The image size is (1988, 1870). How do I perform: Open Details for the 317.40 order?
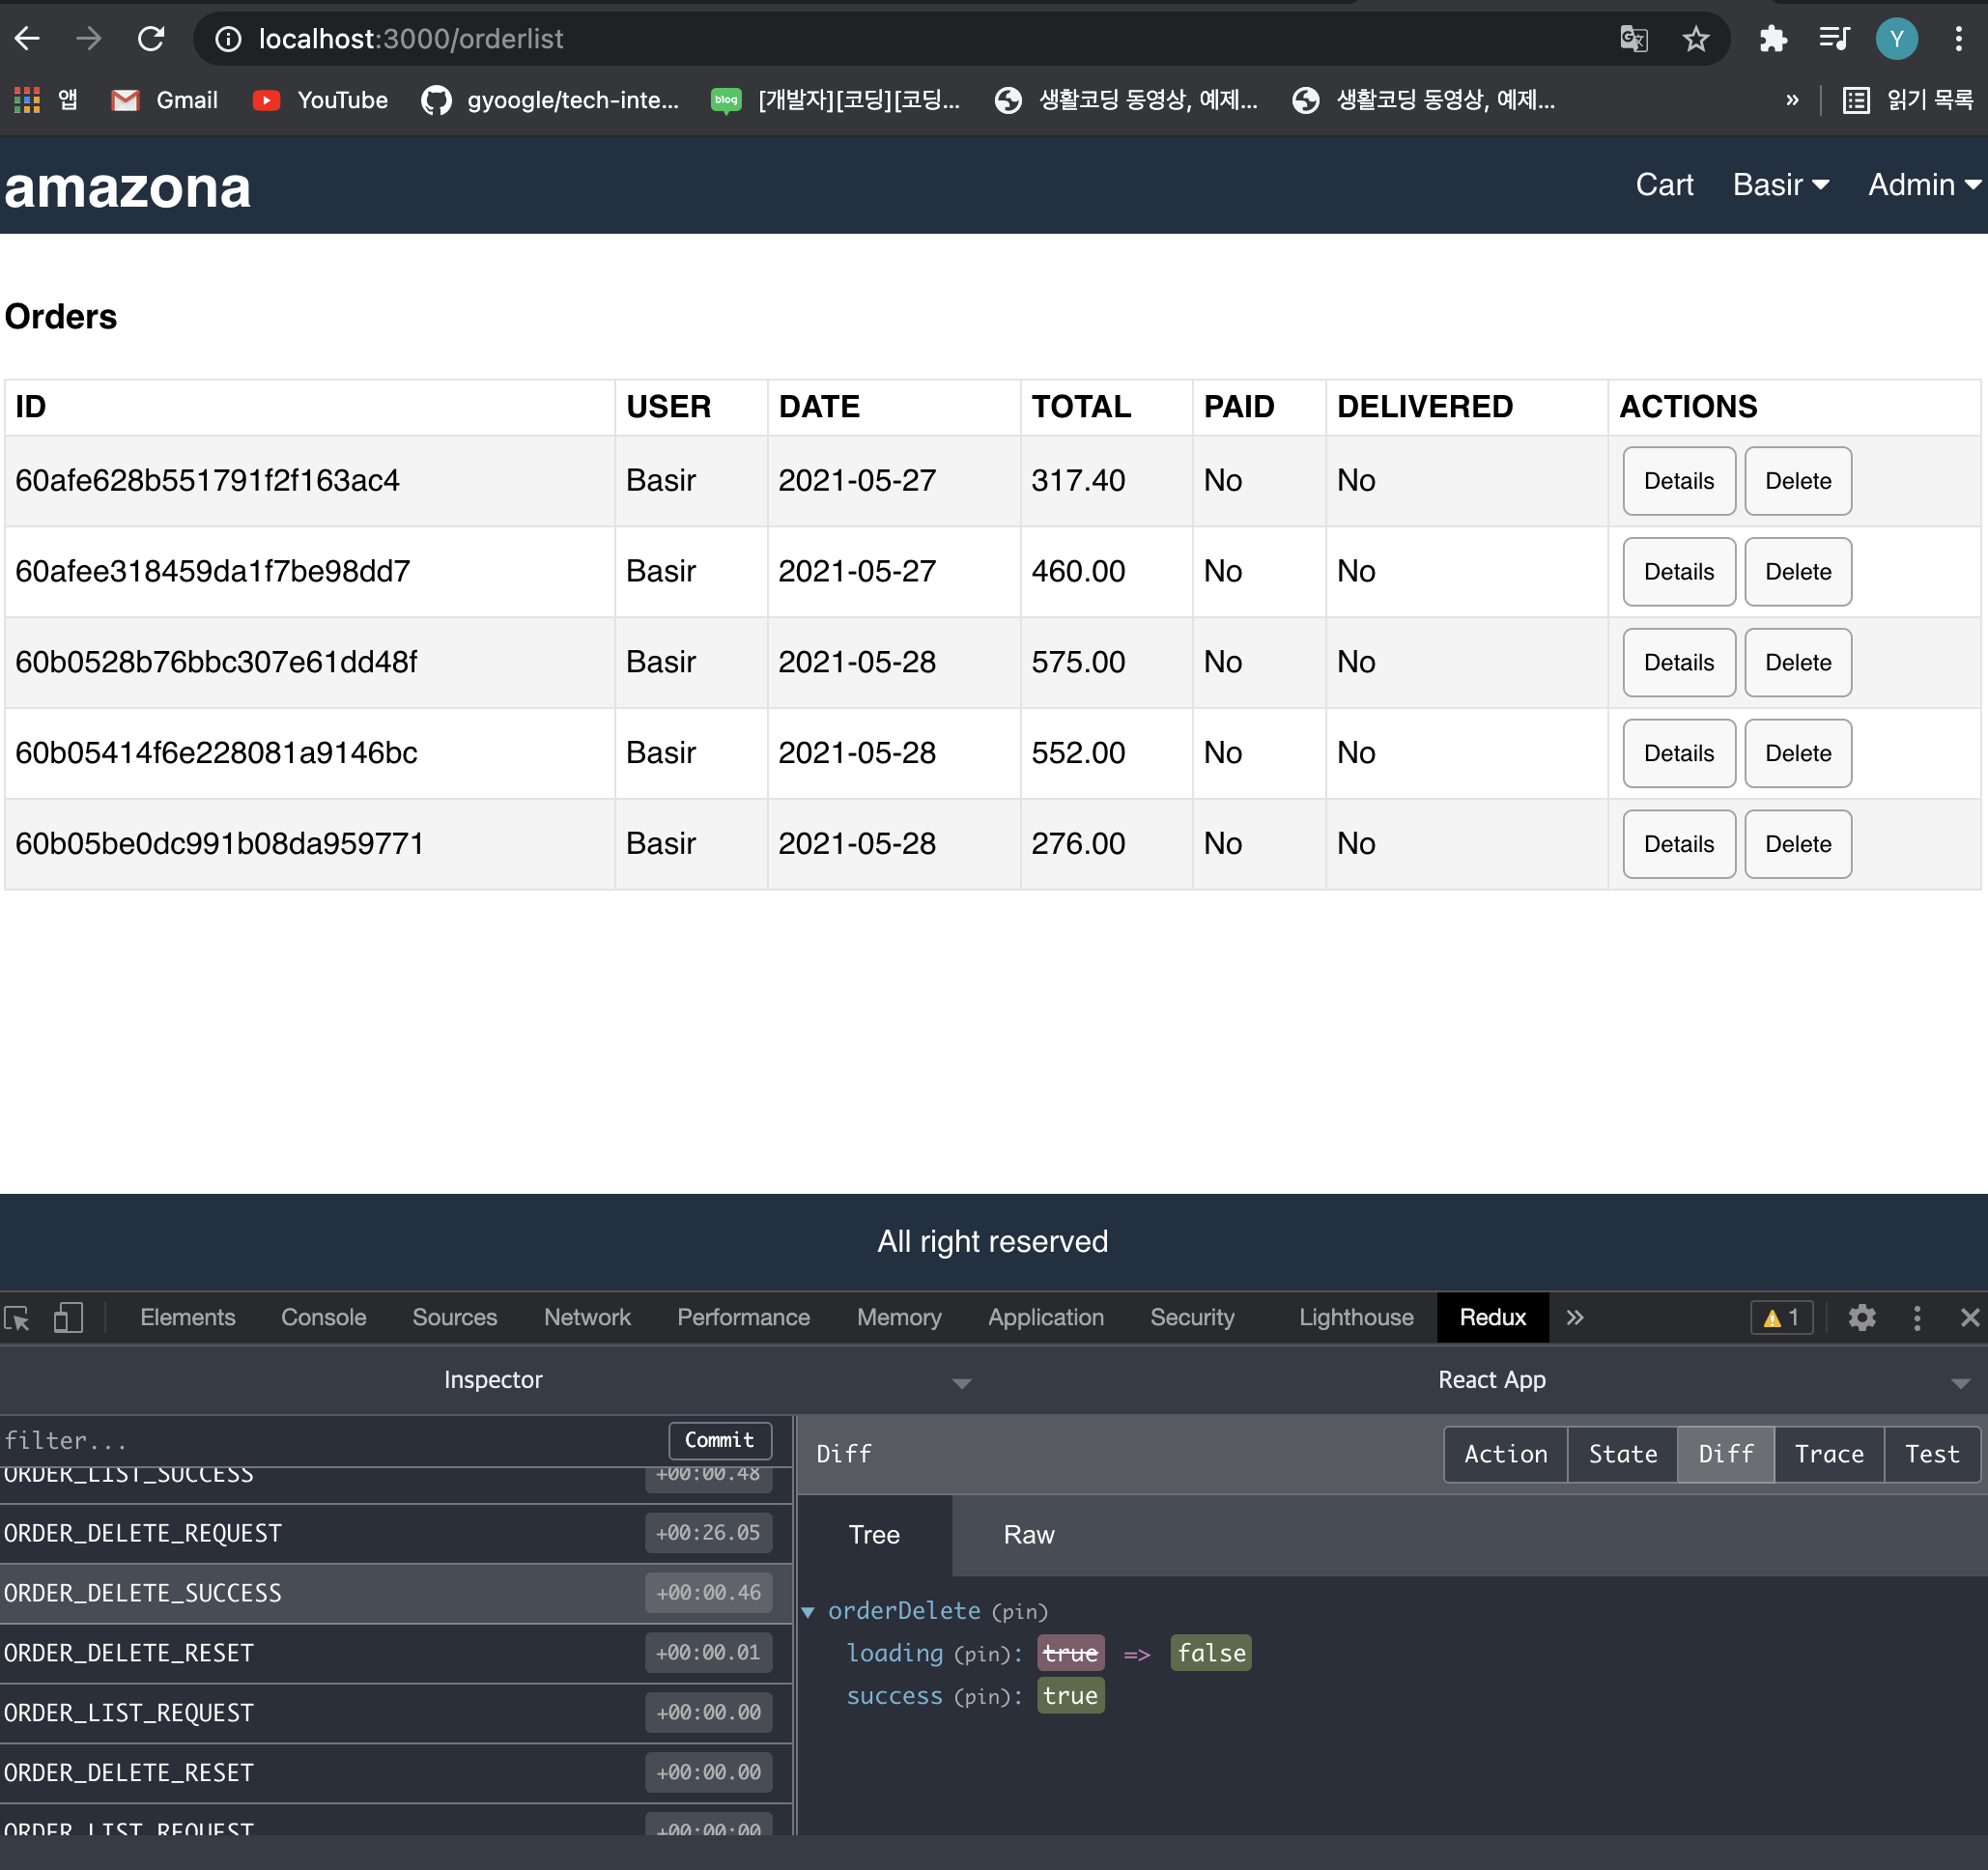(x=1678, y=481)
